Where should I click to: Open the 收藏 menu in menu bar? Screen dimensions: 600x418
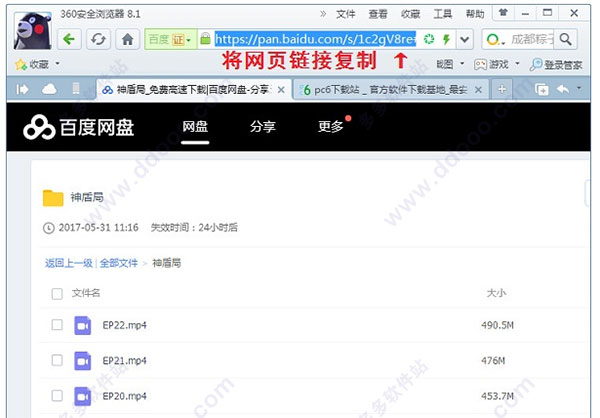[411, 14]
